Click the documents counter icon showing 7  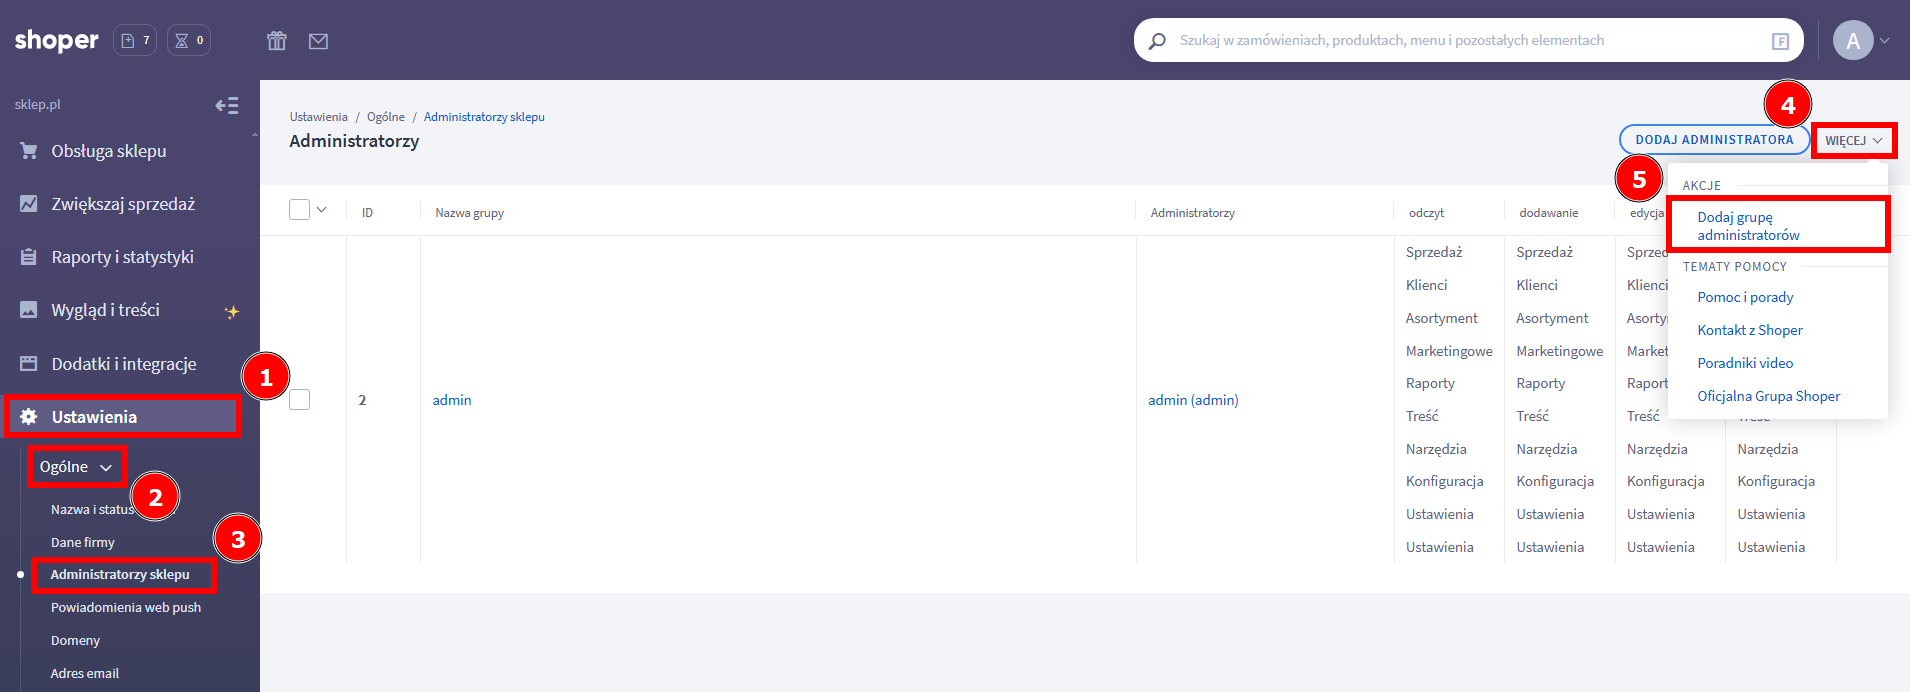135,40
